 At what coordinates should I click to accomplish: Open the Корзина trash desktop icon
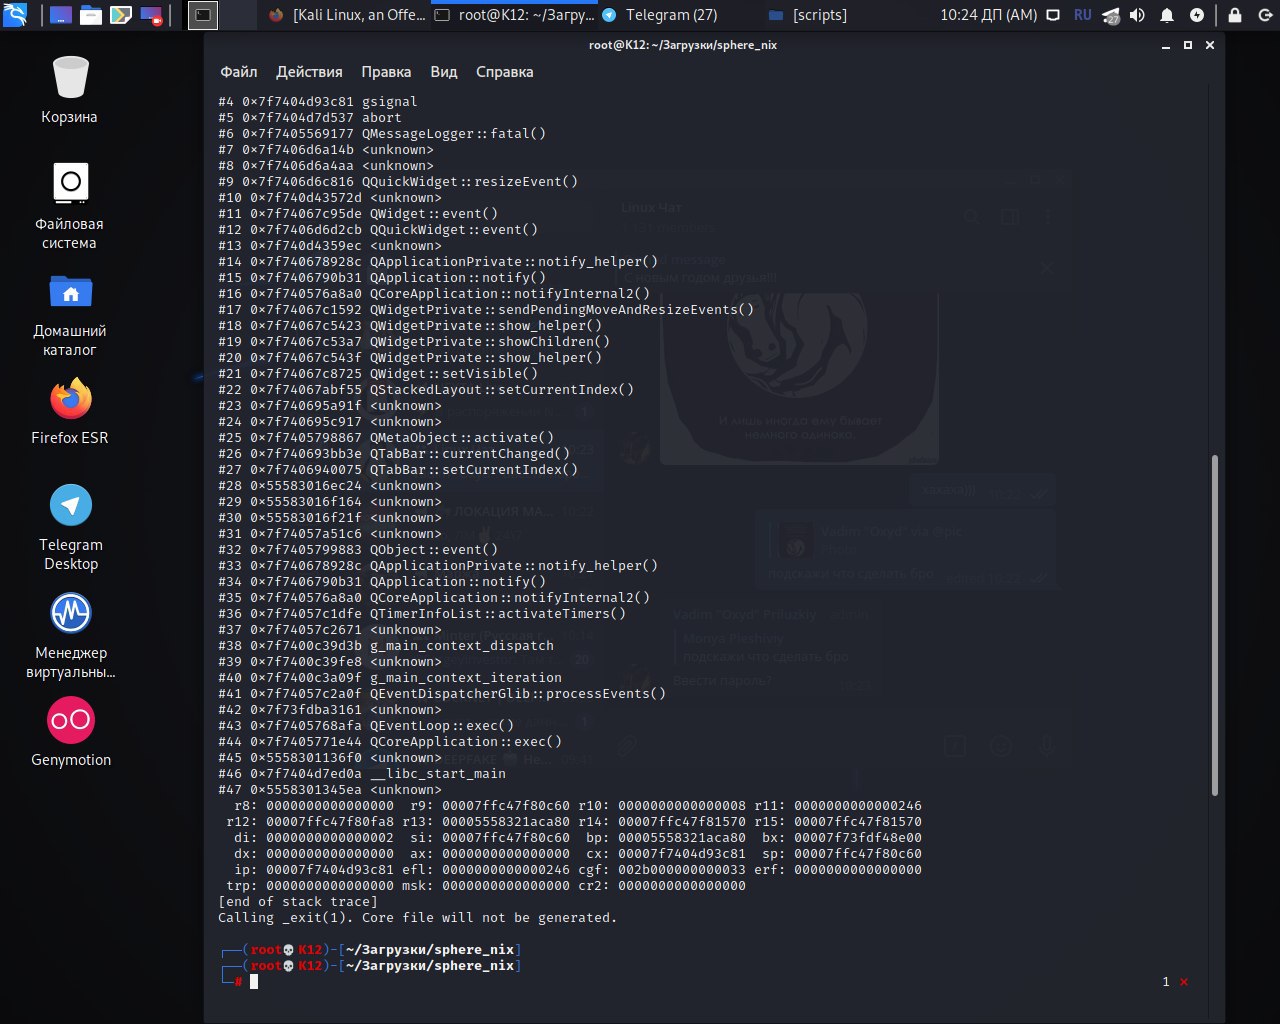click(x=70, y=90)
